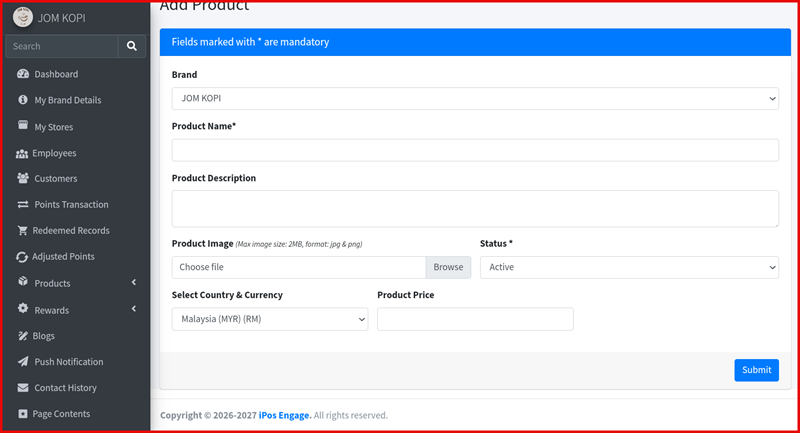Go to Contact History page

[x=65, y=388]
